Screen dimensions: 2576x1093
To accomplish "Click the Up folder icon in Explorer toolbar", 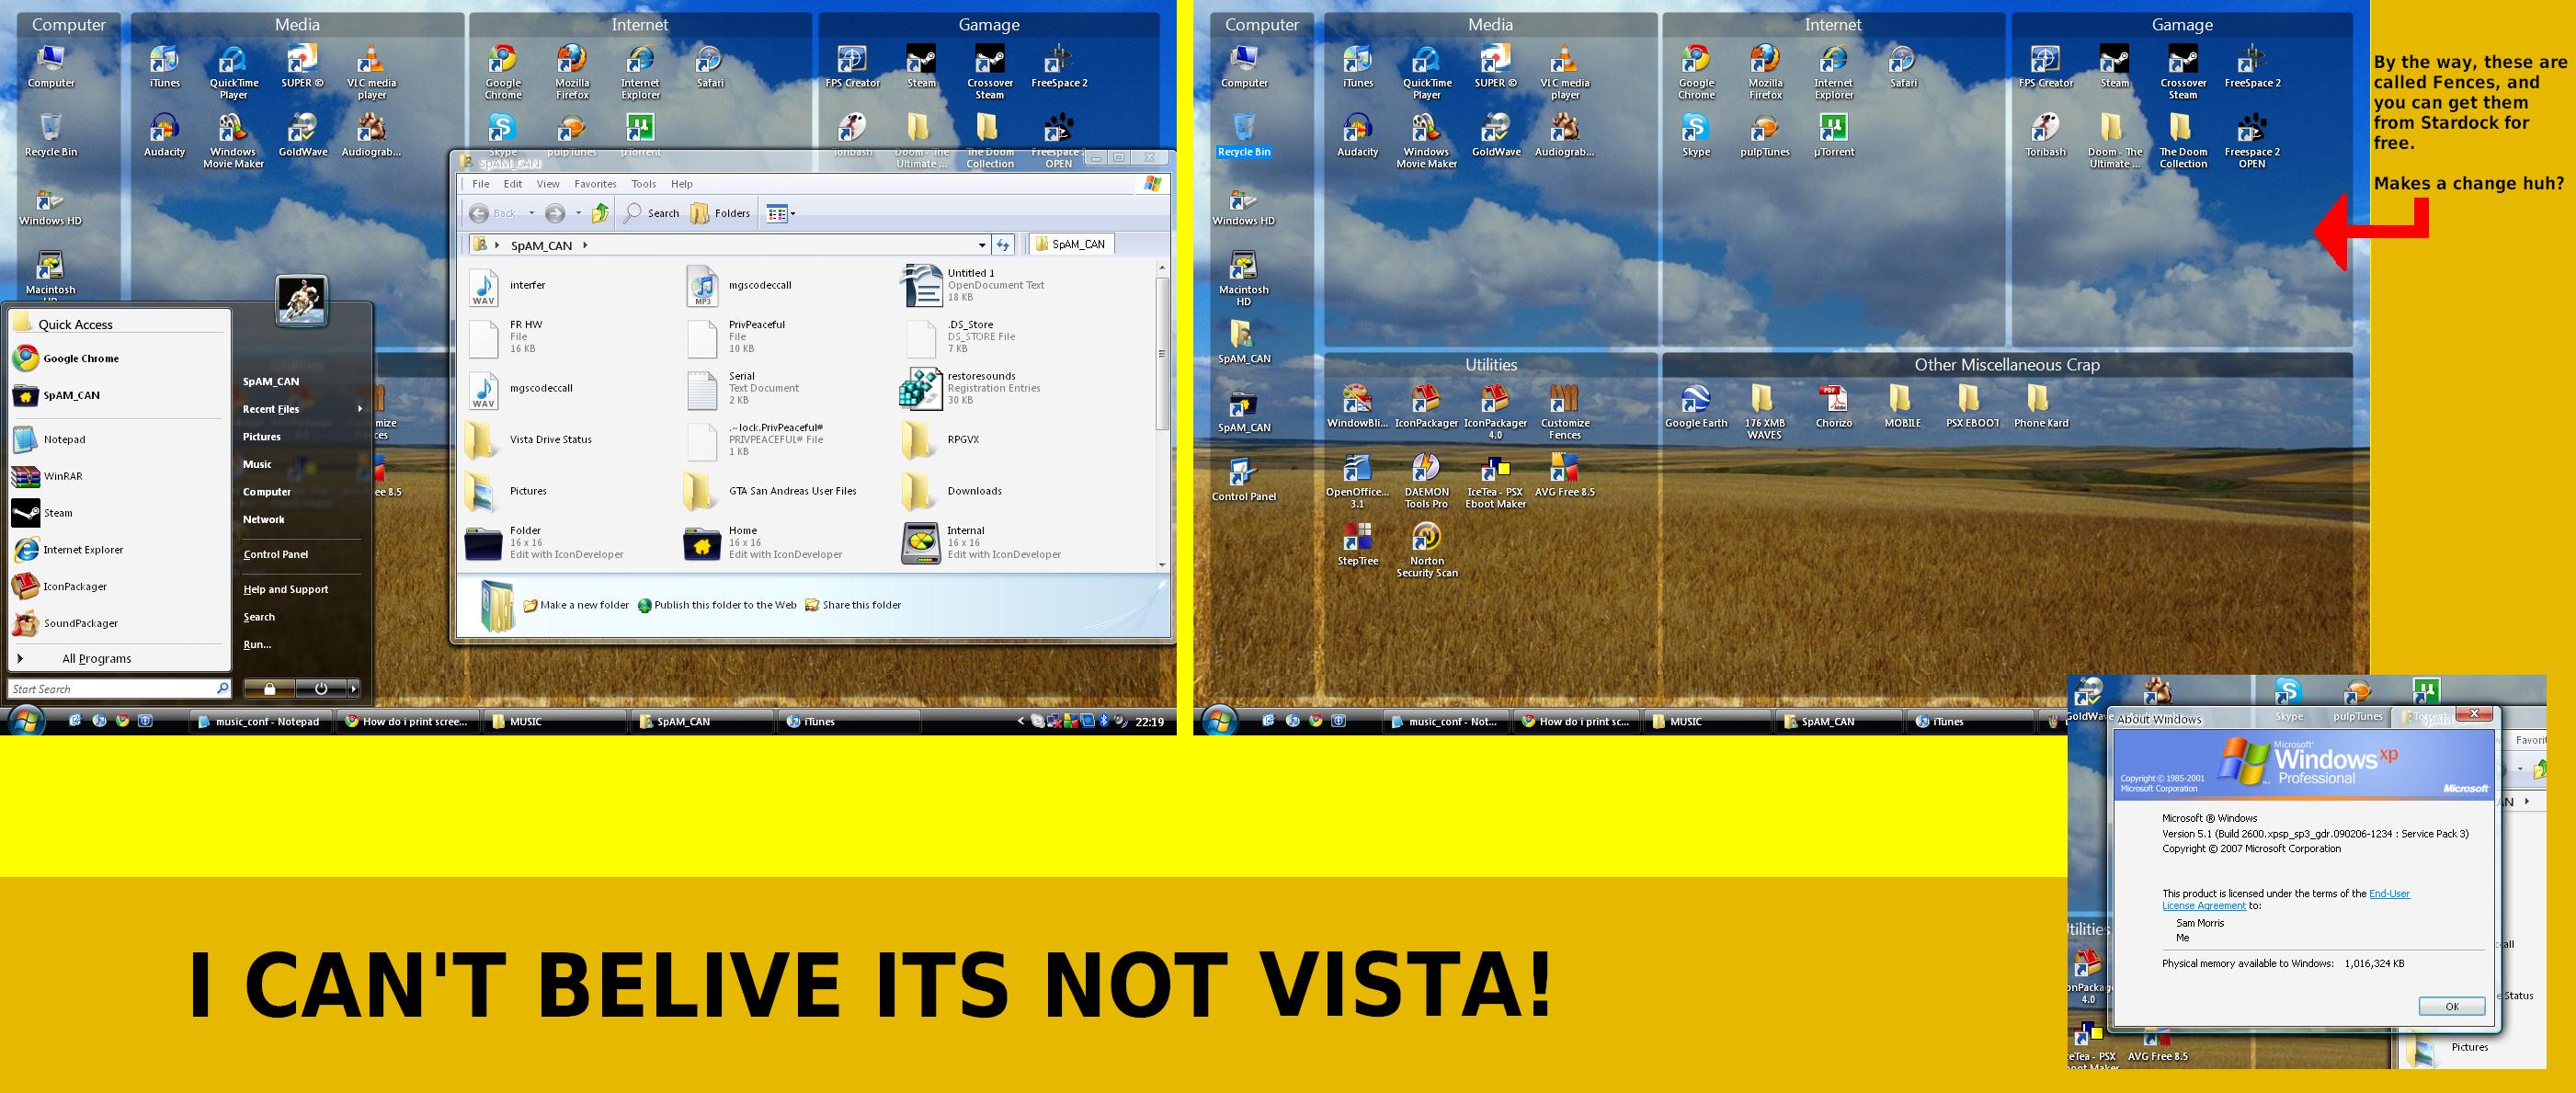I will point(600,213).
